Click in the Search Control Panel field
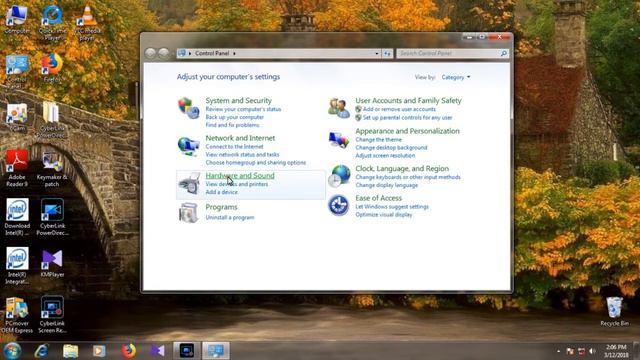Viewport: 640px width, 360px height. (x=452, y=53)
